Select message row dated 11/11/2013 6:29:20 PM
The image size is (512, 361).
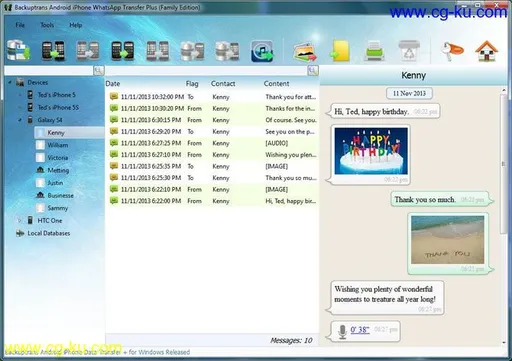[212, 132]
